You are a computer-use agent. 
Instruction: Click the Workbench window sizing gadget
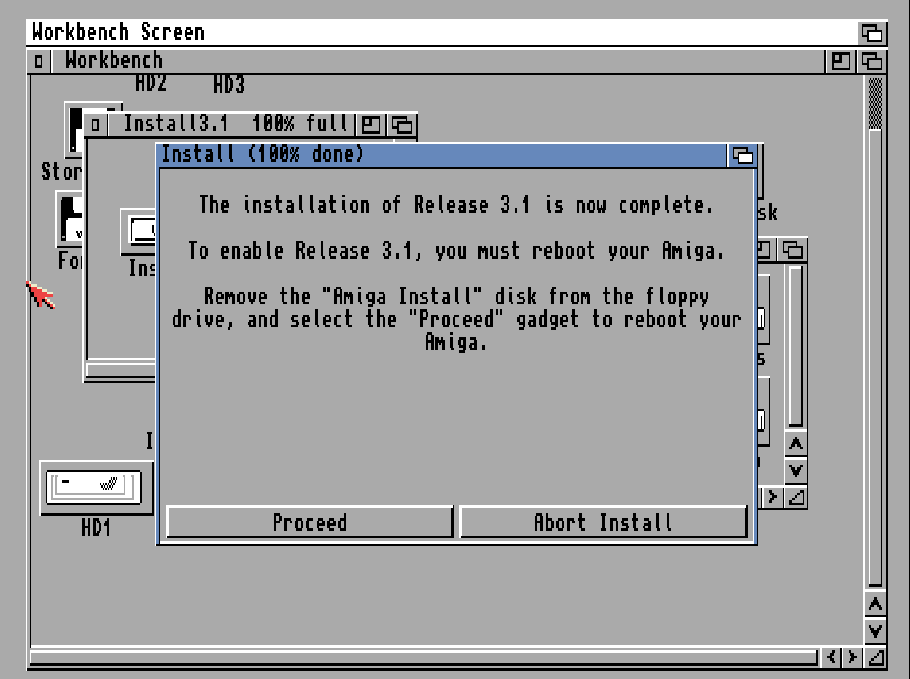875,657
